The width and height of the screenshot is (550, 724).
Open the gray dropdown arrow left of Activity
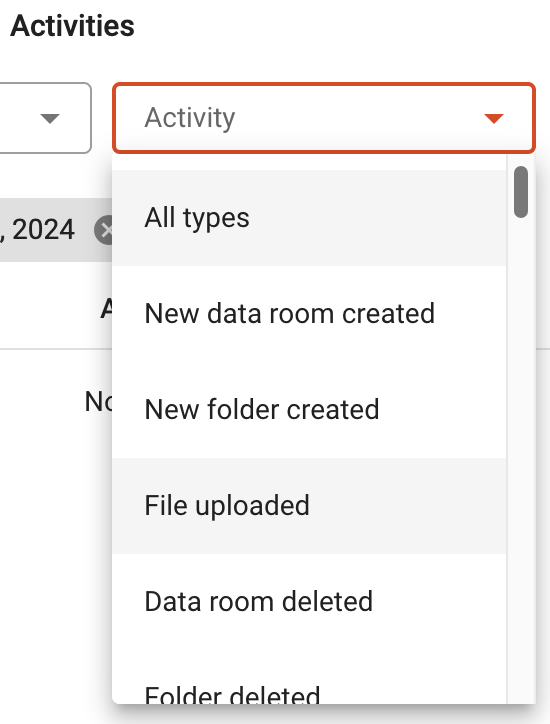pyautogui.click(x=50, y=119)
